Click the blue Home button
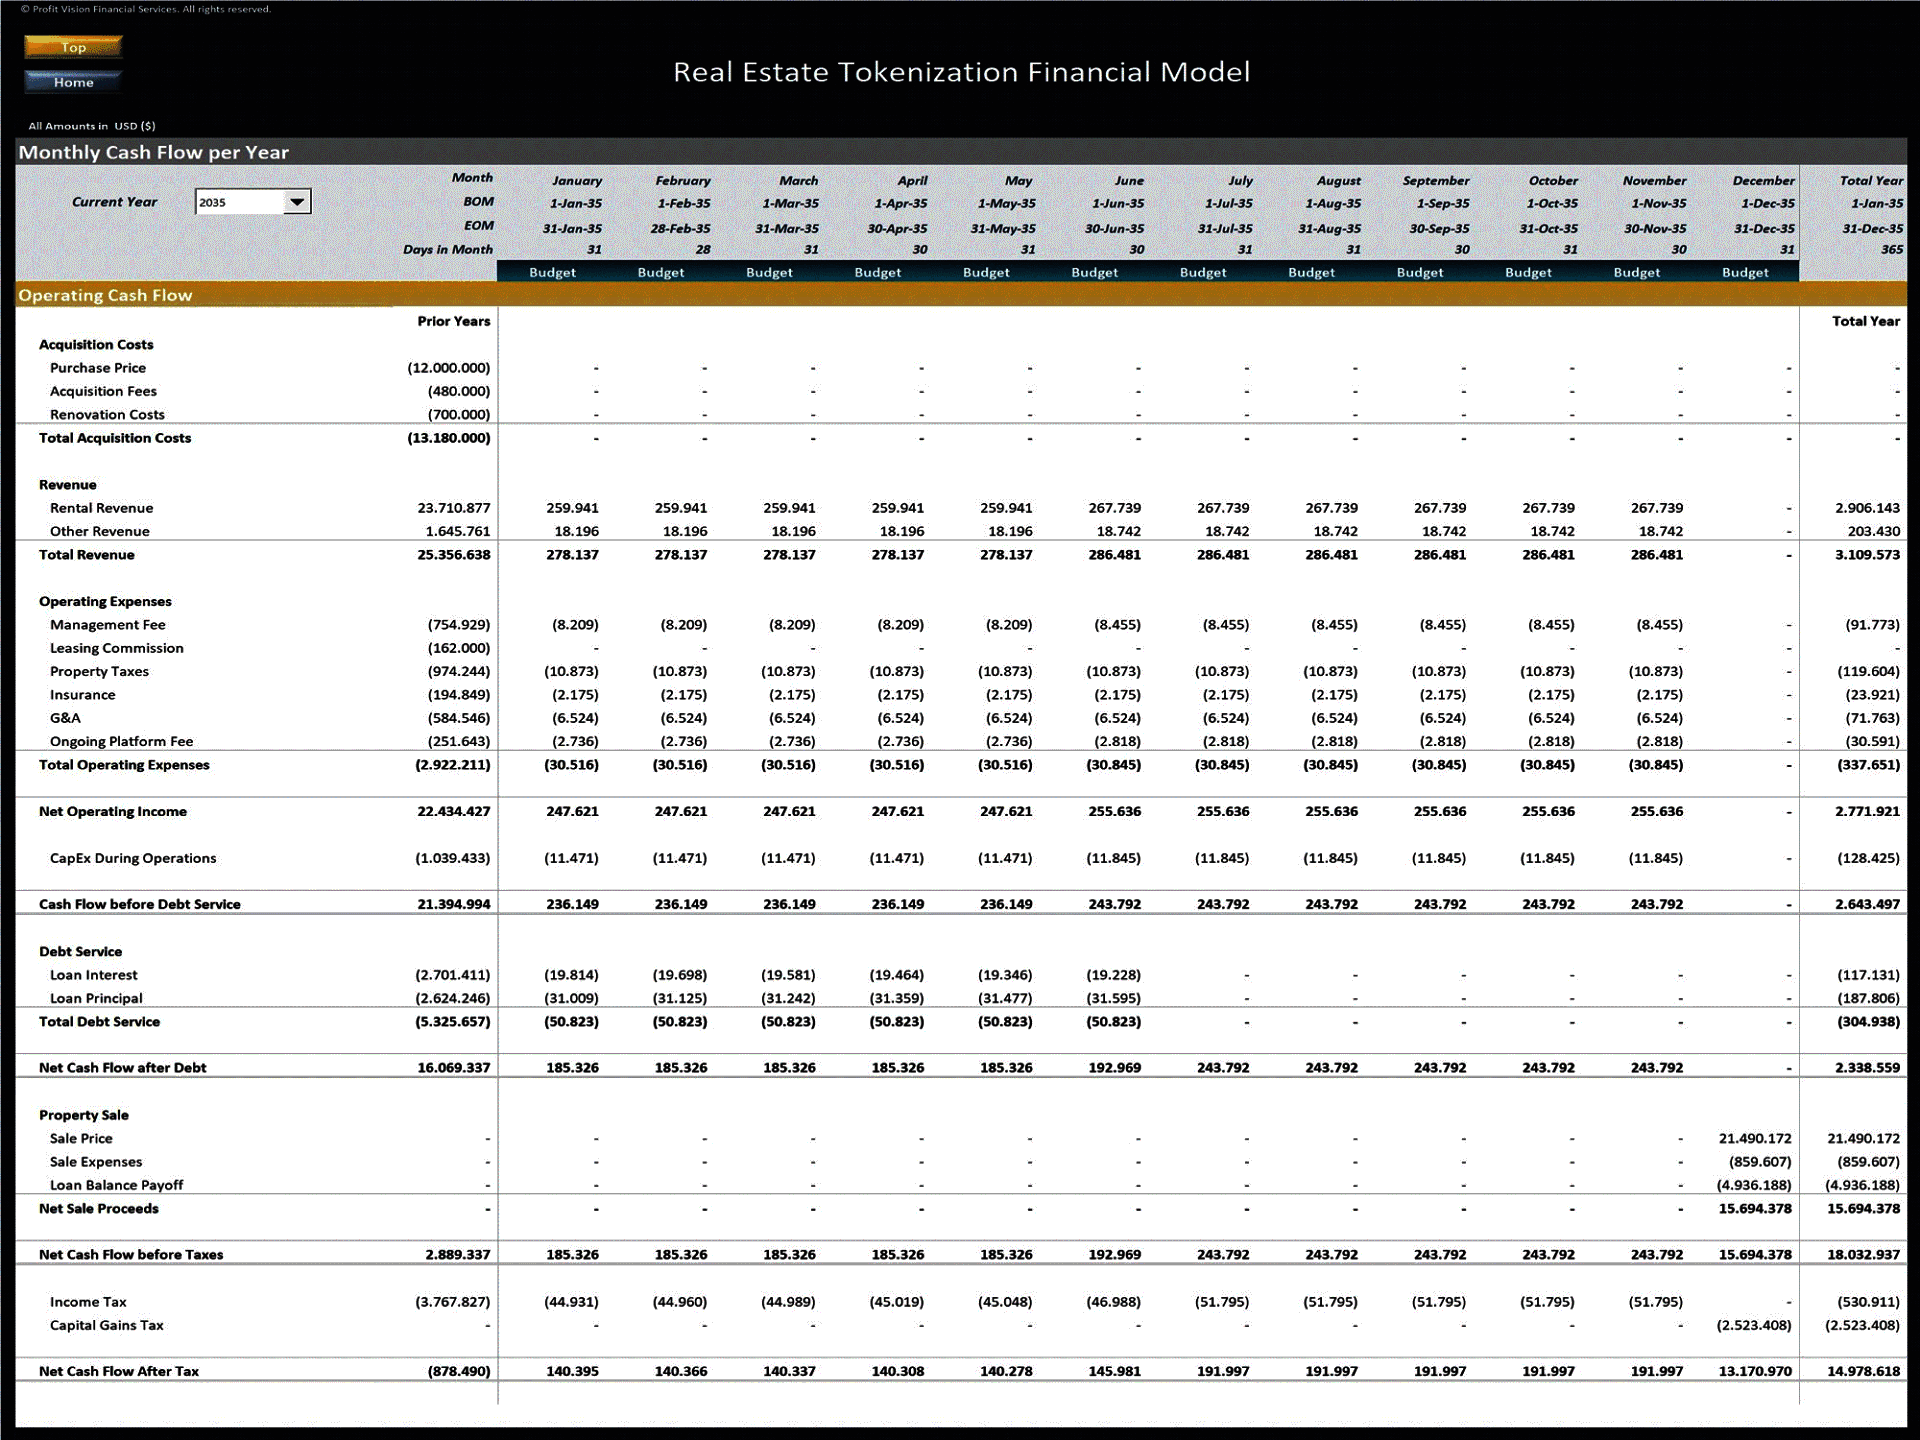This screenshot has height=1440, width=1920. pyautogui.click(x=73, y=82)
